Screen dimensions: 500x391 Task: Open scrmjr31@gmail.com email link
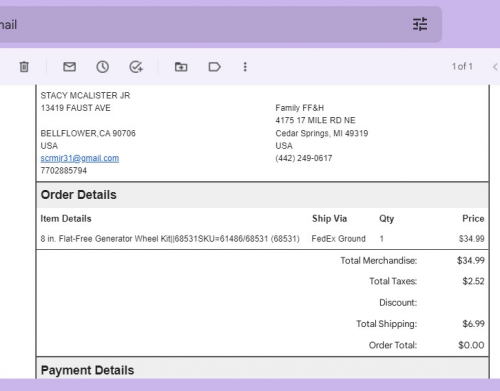point(80,158)
